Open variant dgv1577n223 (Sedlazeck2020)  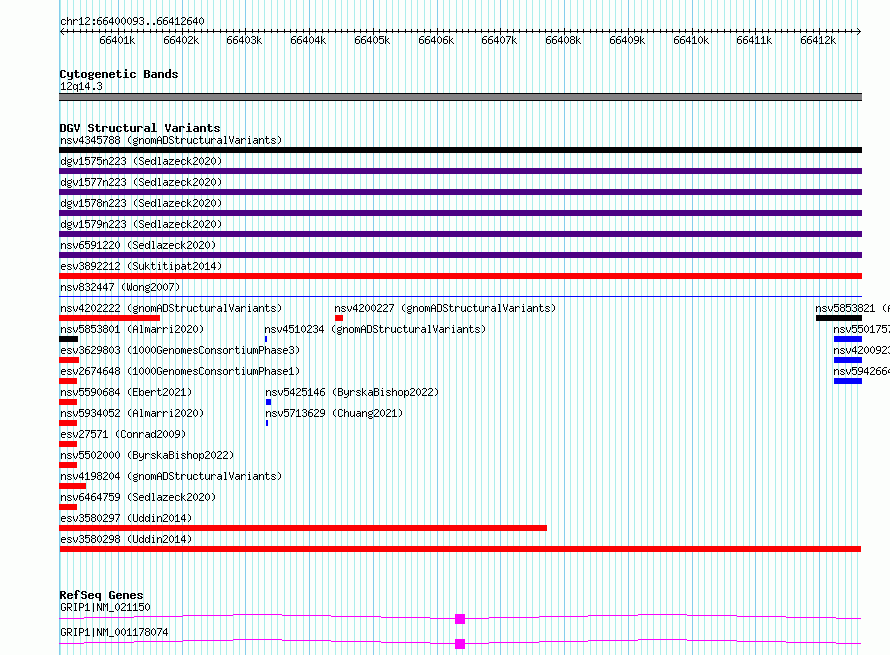point(141,182)
